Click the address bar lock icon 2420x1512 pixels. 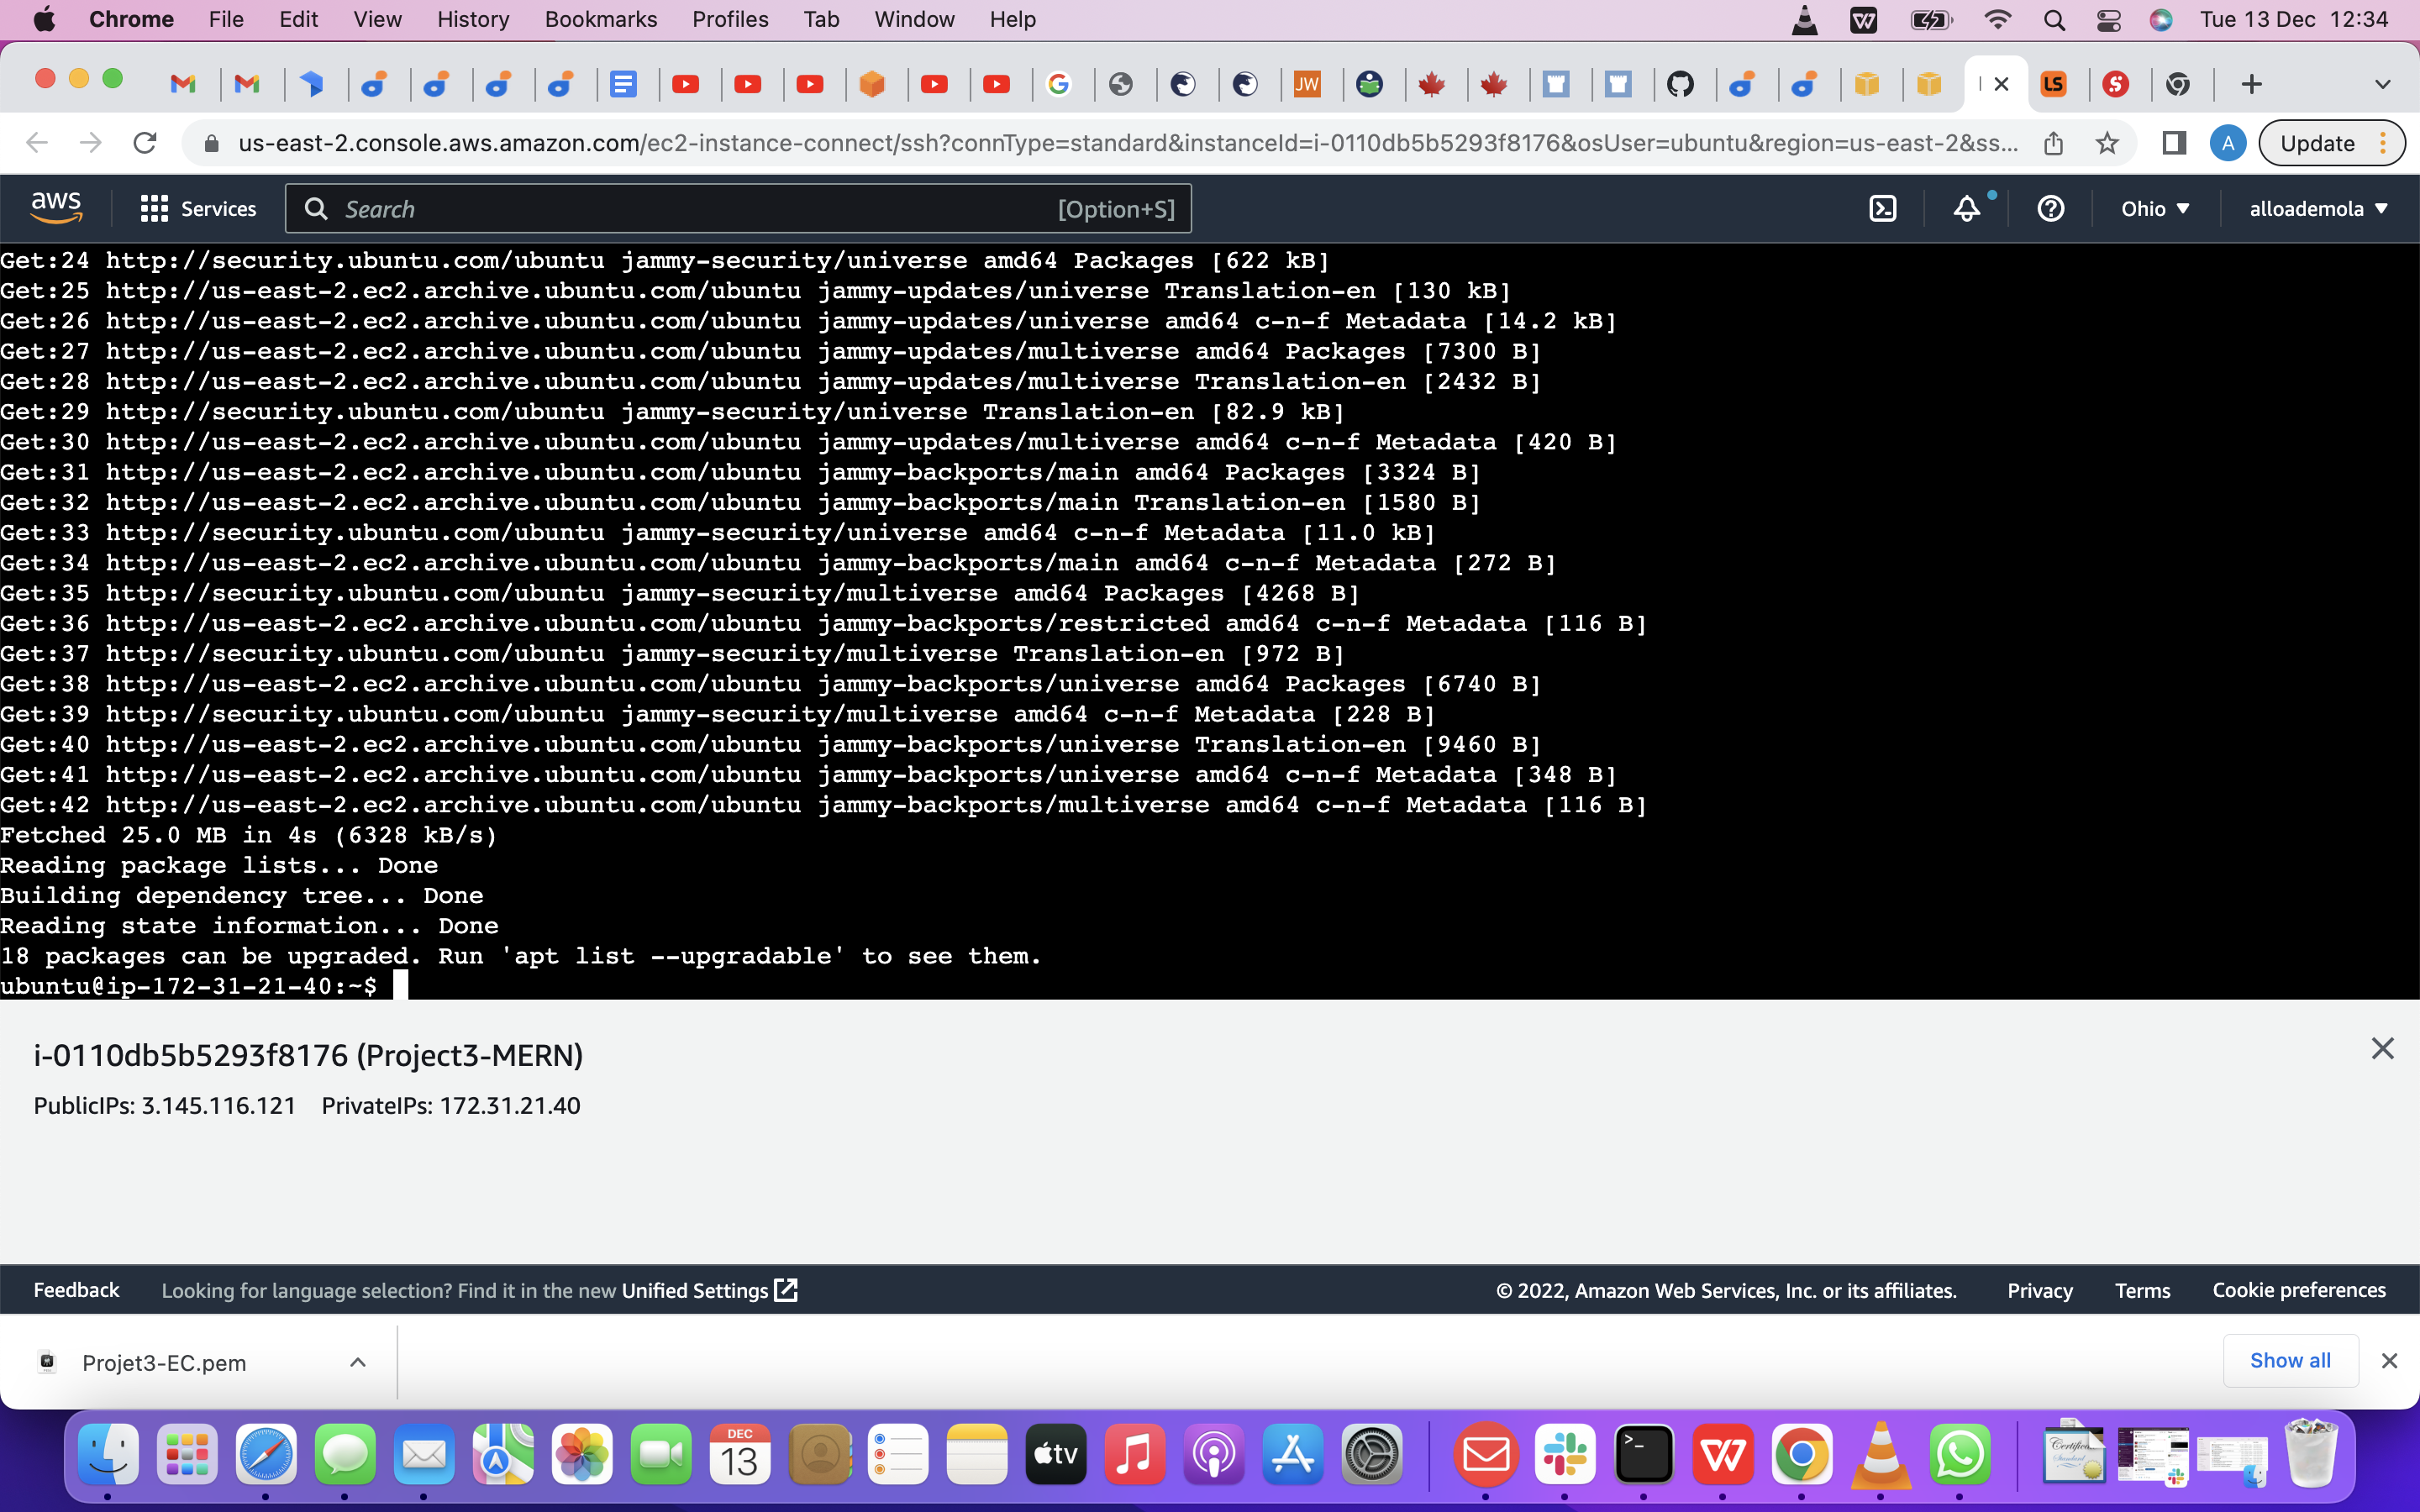pyautogui.click(x=211, y=142)
